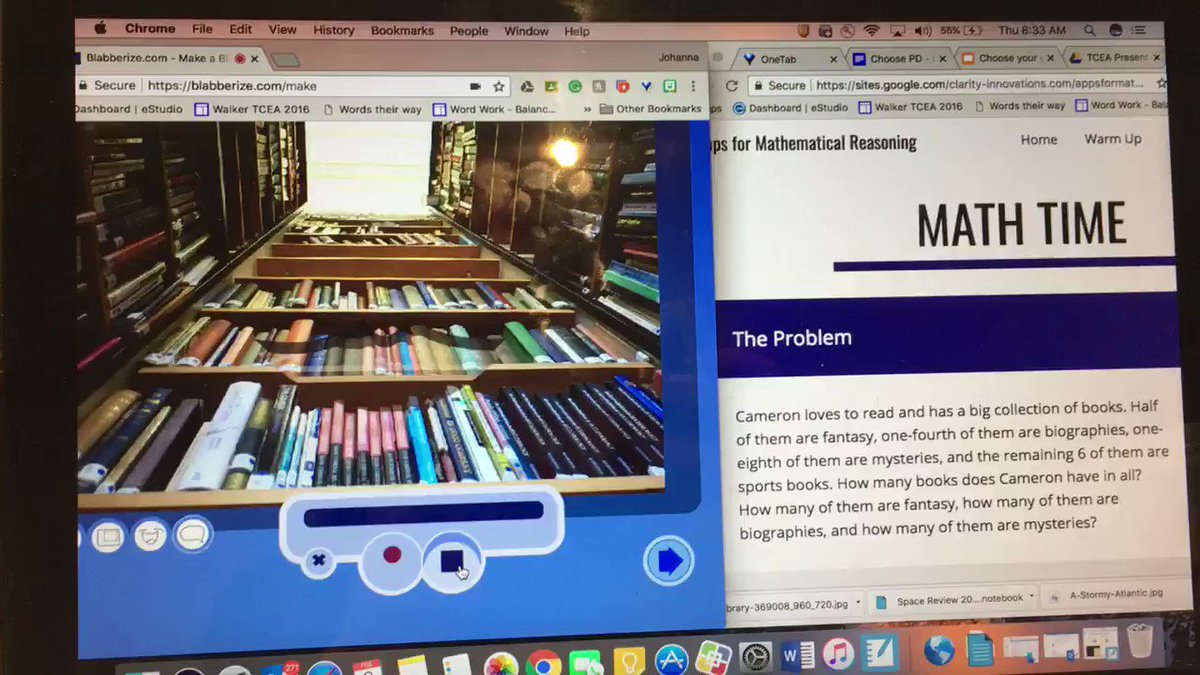The image size is (1200, 675).
Task: Open the Google Drive extension icon
Action: [526, 87]
